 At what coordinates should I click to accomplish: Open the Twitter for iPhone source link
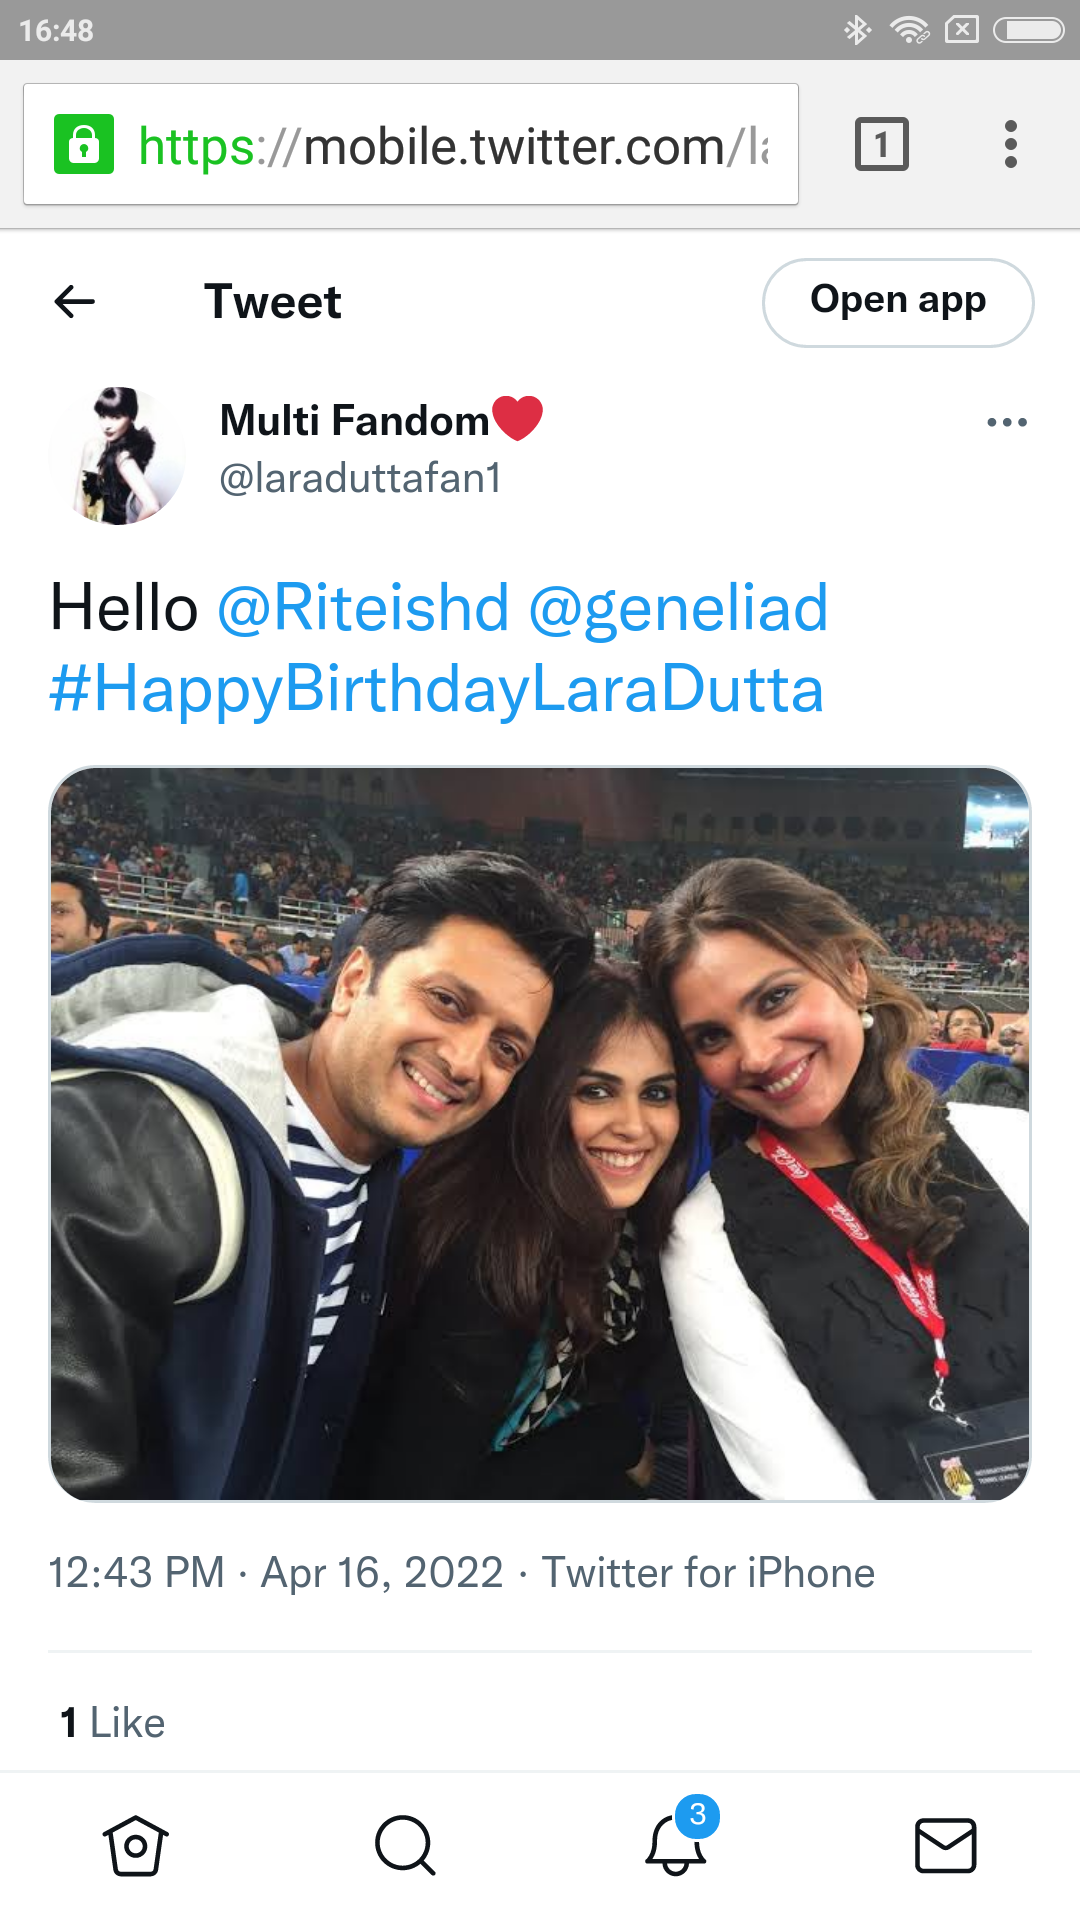pyautogui.click(x=708, y=1573)
